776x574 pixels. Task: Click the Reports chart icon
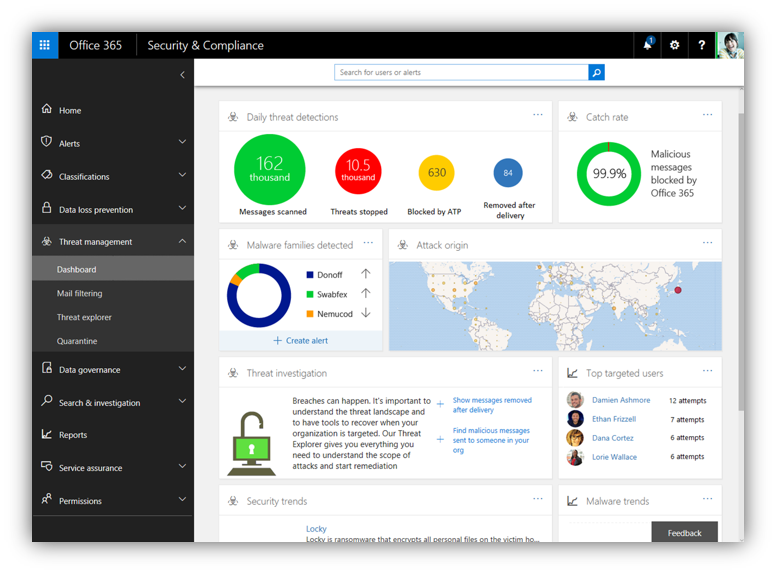46,435
